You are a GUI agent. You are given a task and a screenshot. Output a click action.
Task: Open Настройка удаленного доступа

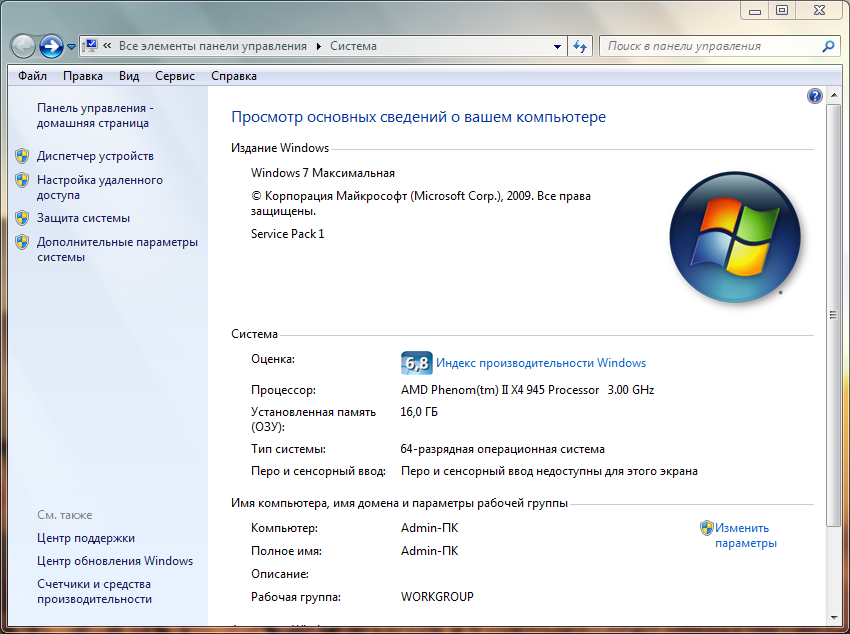[100, 187]
